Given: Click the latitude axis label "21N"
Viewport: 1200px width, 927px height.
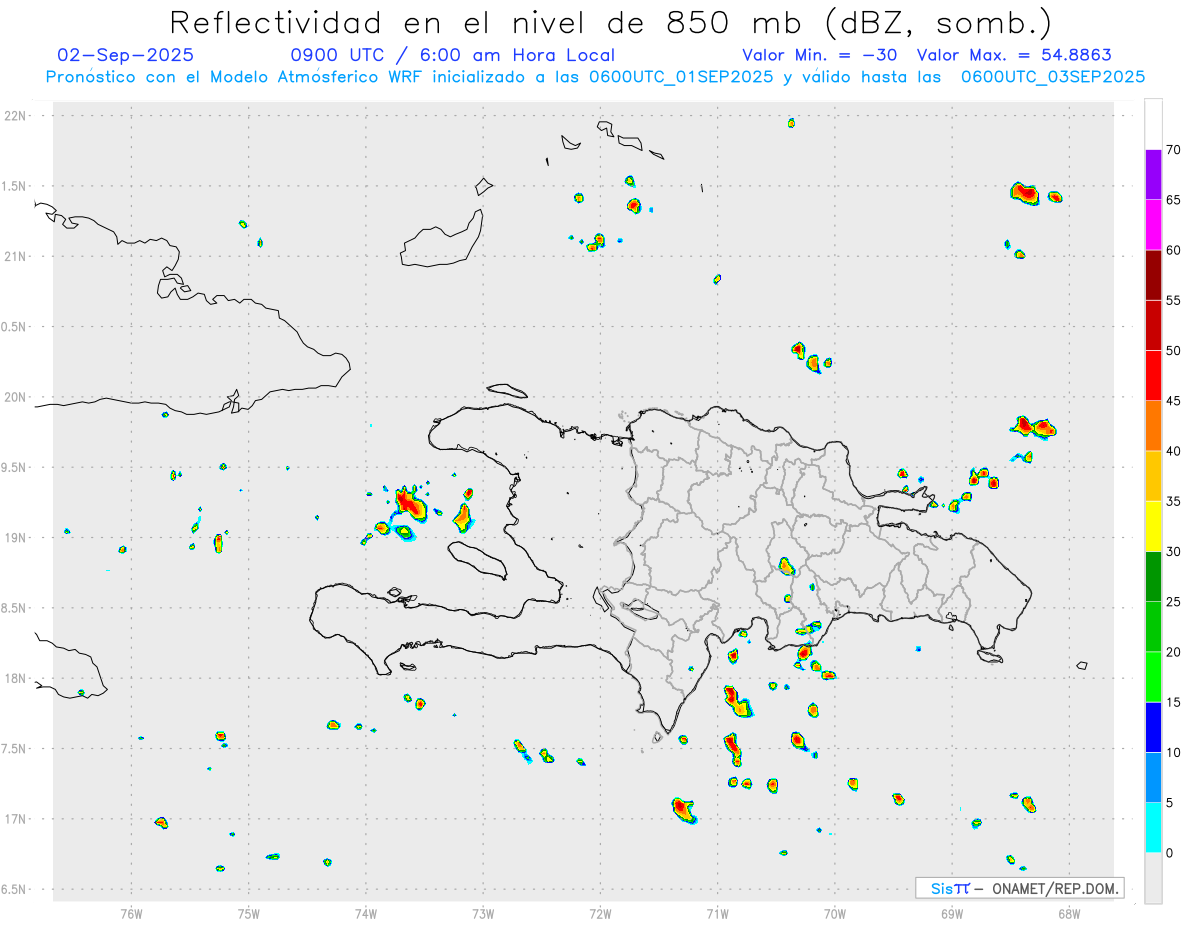Looking at the screenshot, I should pyautogui.click(x=17, y=256).
